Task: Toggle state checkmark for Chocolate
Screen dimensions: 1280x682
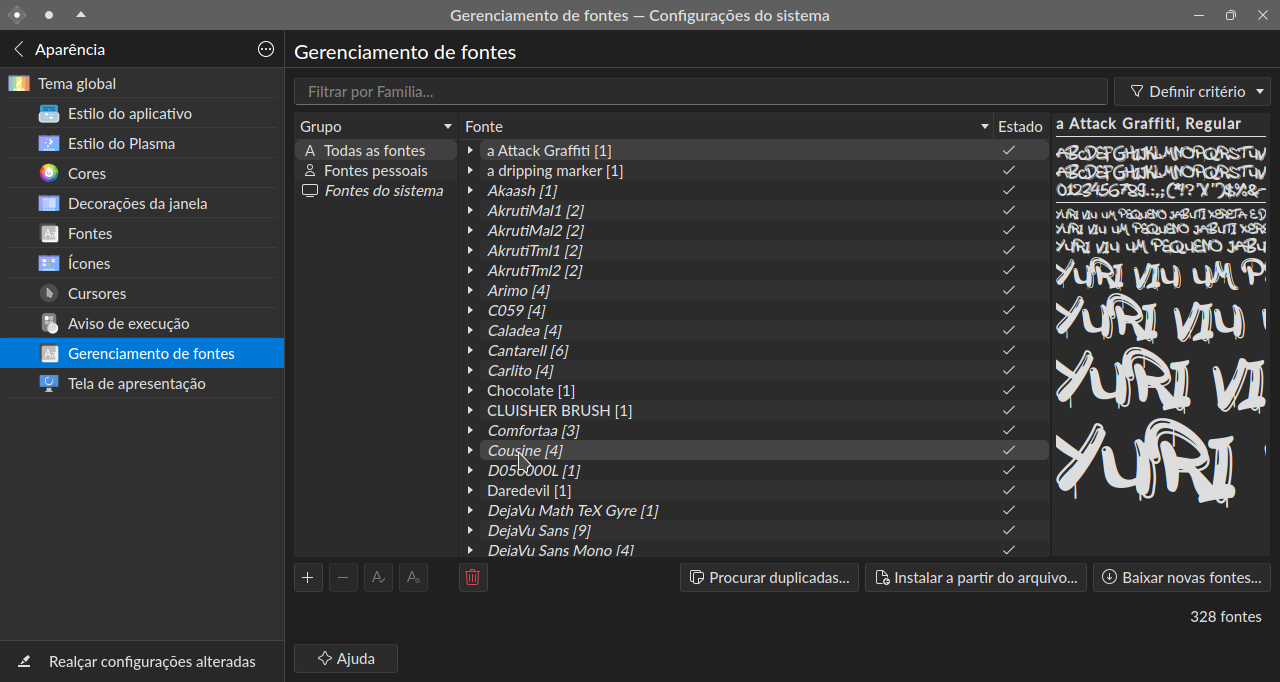Action: point(1009,391)
